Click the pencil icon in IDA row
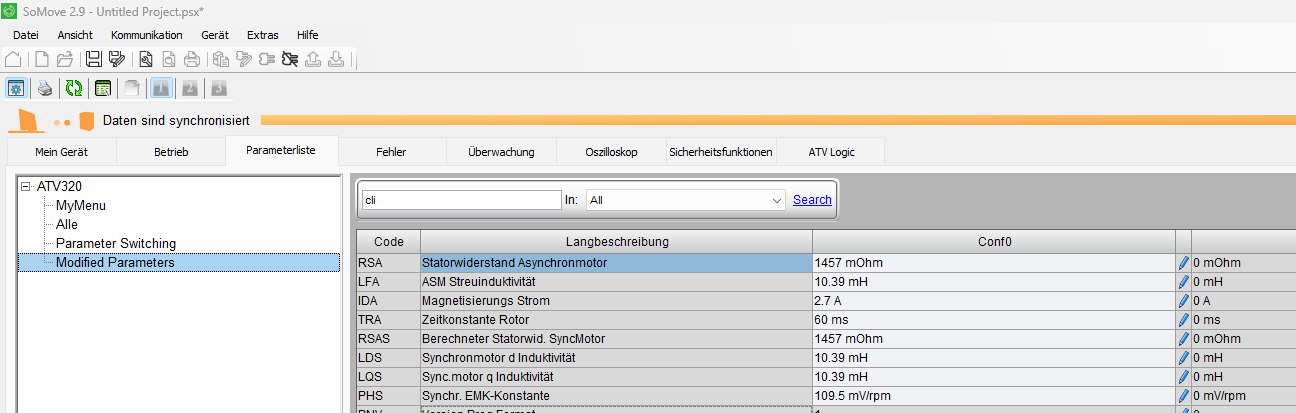This screenshot has width=1296, height=413. point(1184,301)
